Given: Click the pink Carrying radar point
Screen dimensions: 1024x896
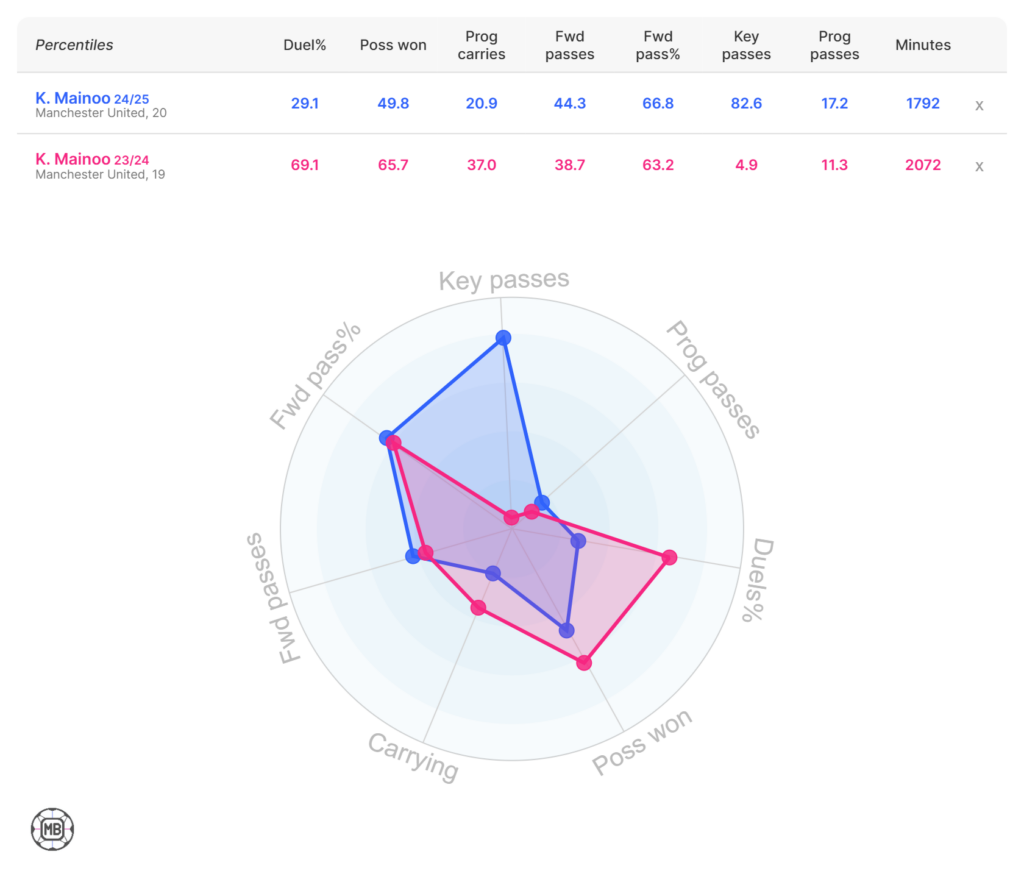Looking at the screenshot, I should point(478,607).
